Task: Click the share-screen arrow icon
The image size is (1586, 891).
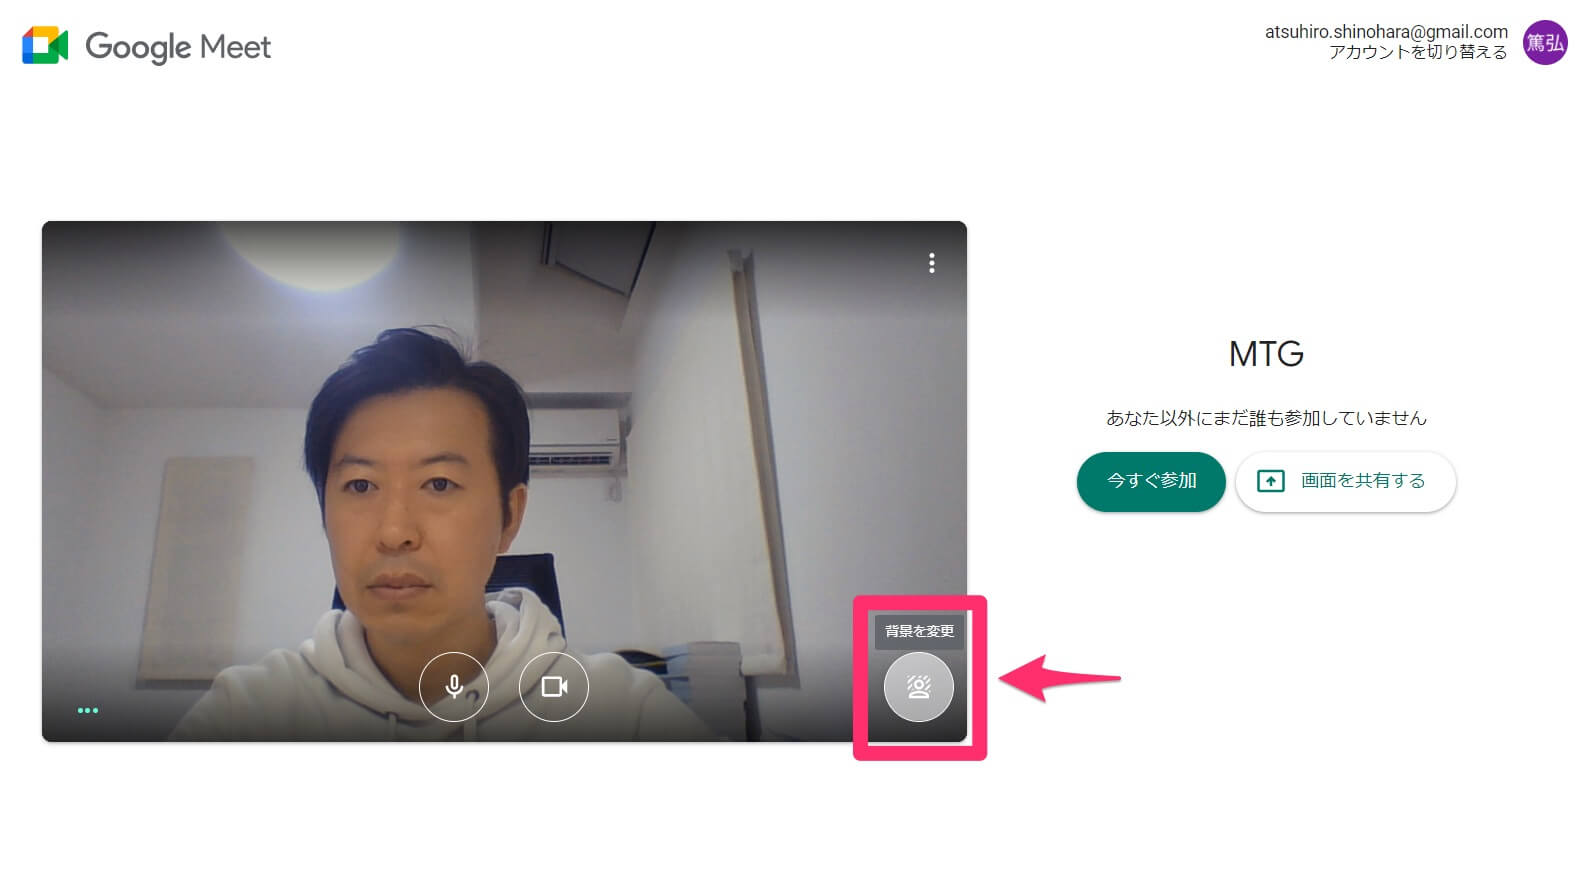Action: pyautogui.click(x=1270, y=481)
